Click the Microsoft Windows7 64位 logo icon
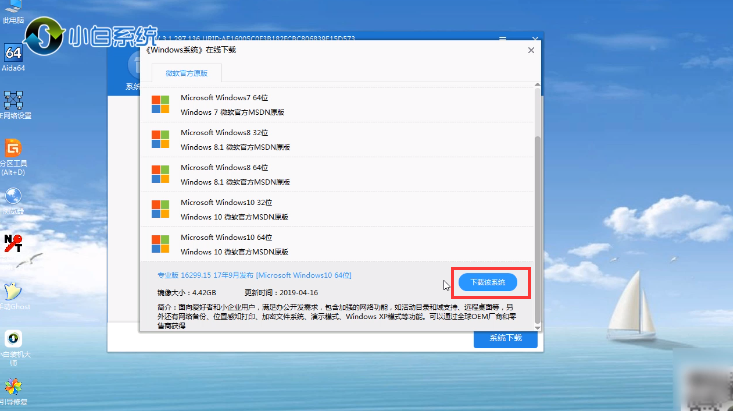The image size is (733, 411). (x=160, y=104)
